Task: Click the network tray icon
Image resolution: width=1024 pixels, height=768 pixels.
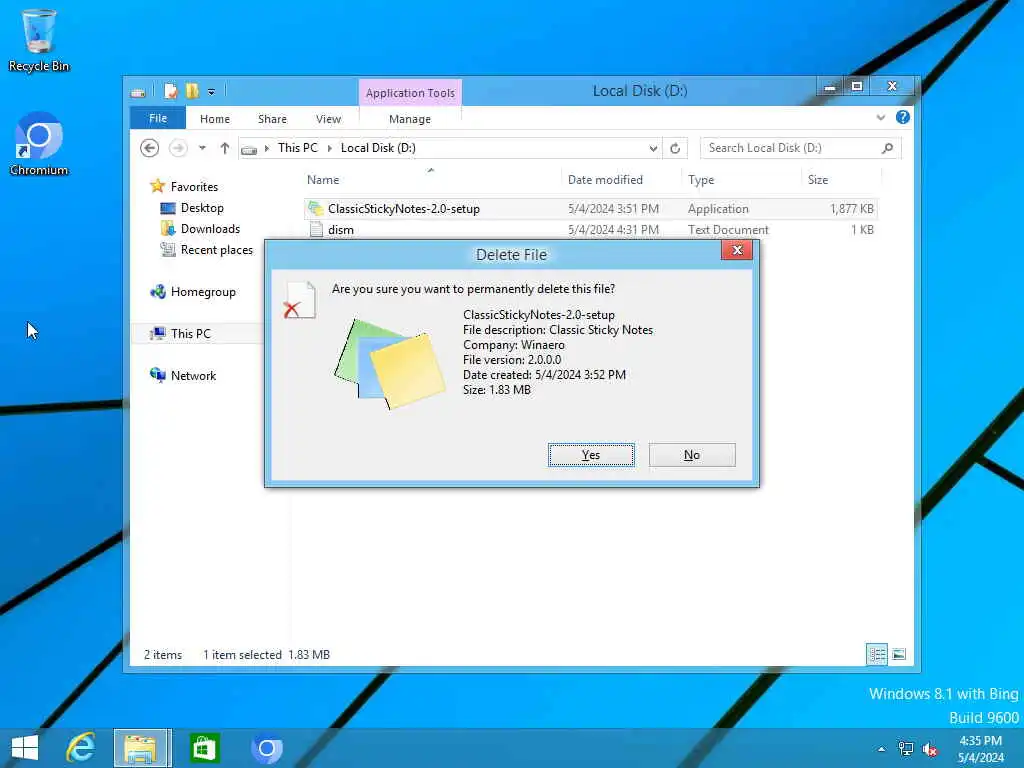Action: tap(906, 749)
